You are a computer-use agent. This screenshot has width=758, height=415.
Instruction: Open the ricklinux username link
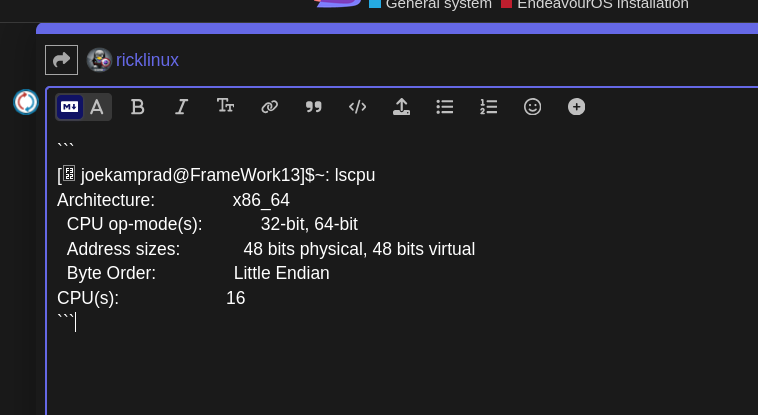pos(147,60)
